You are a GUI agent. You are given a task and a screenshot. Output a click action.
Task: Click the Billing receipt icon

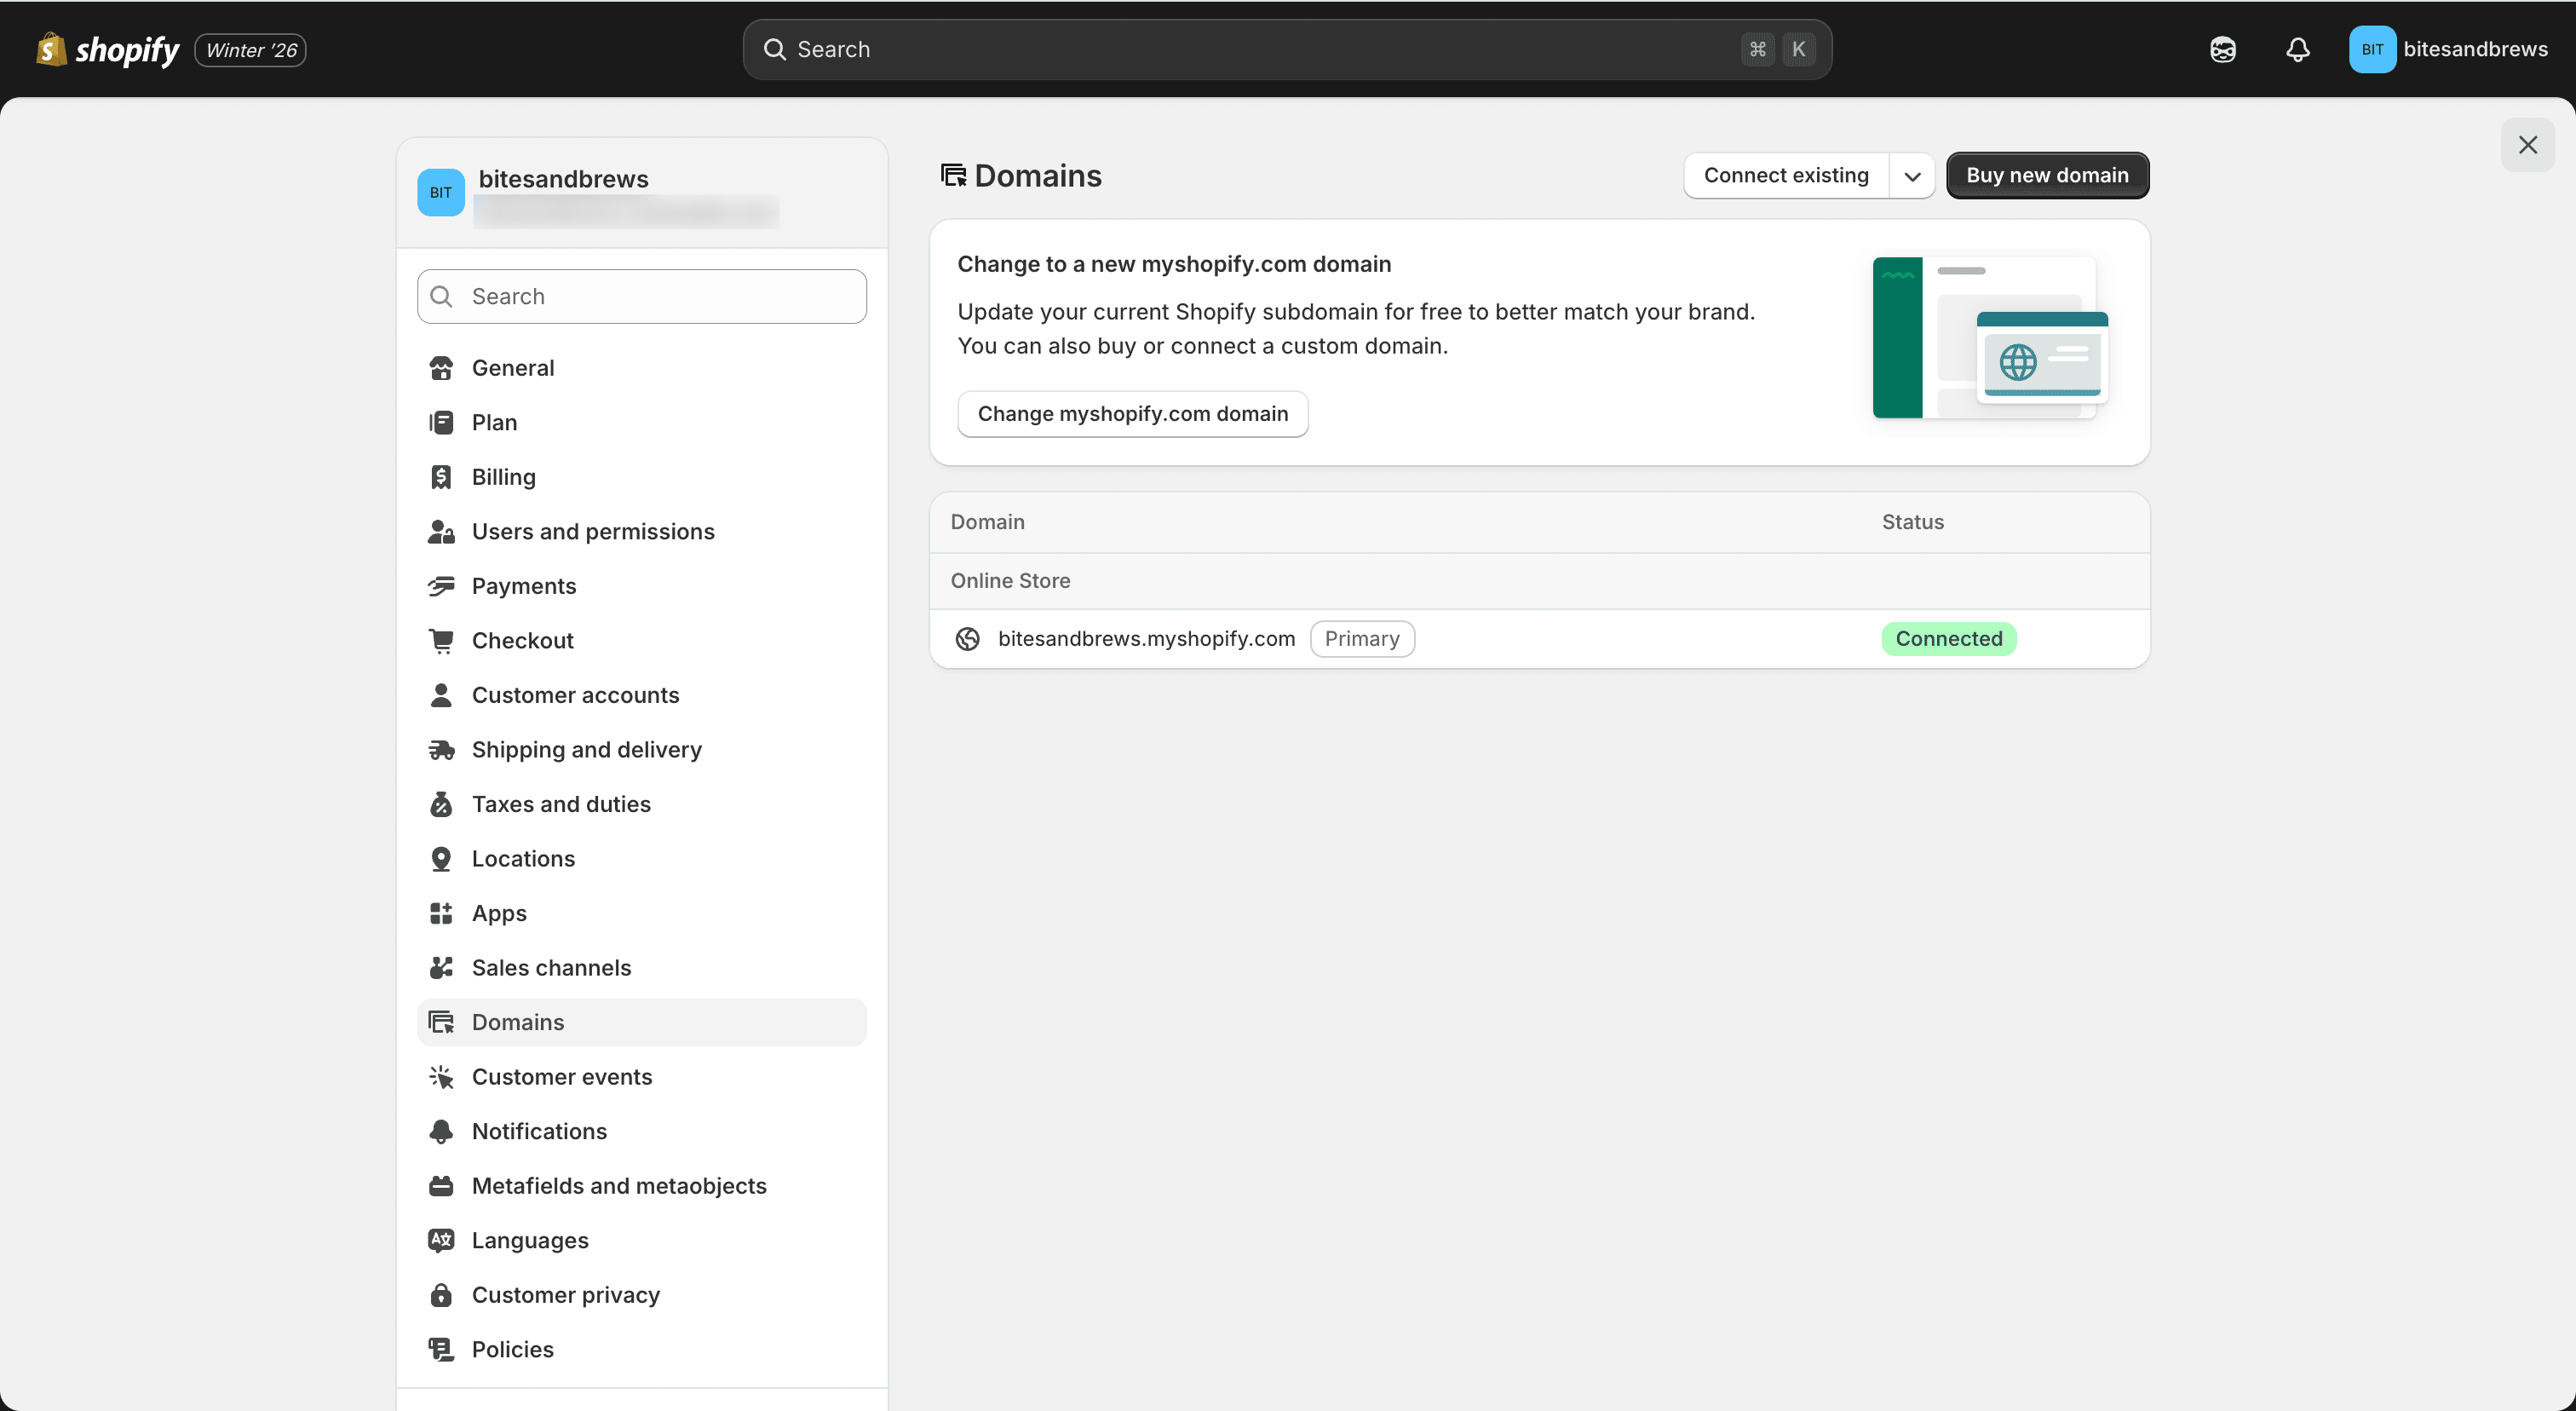tap(440, 477)
